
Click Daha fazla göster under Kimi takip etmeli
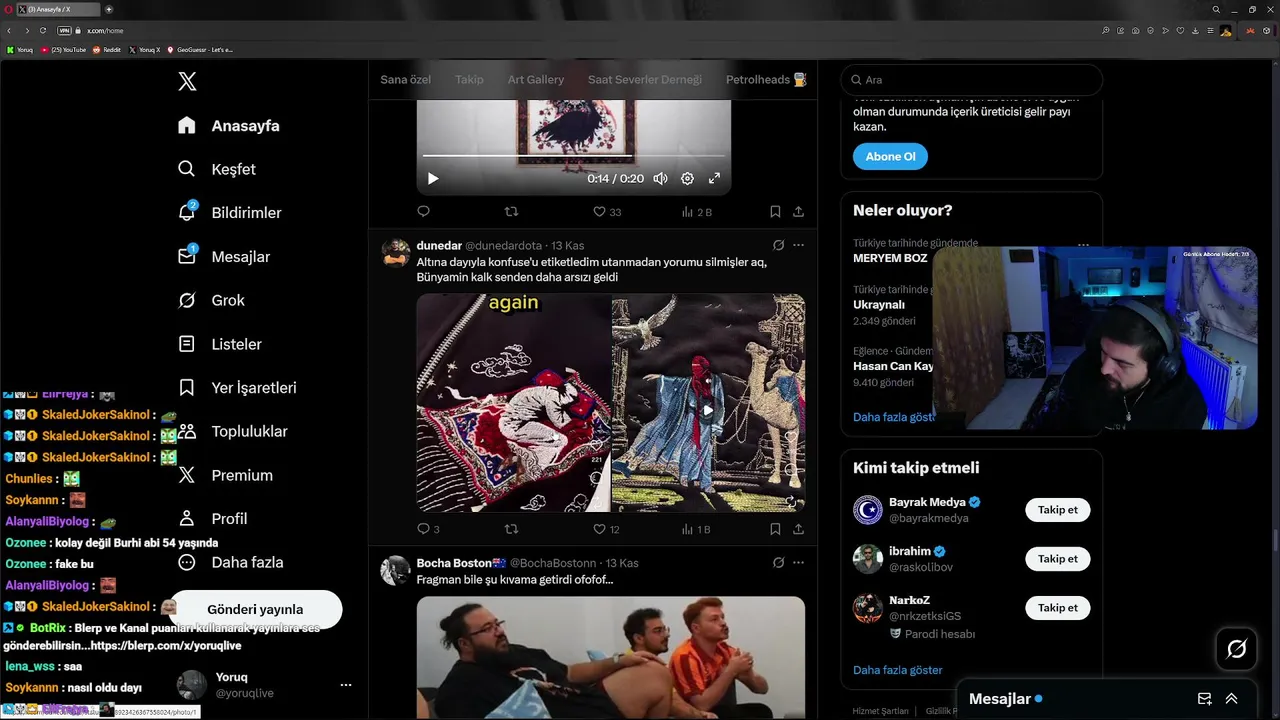pyautogui.click(x=898, y=670)
